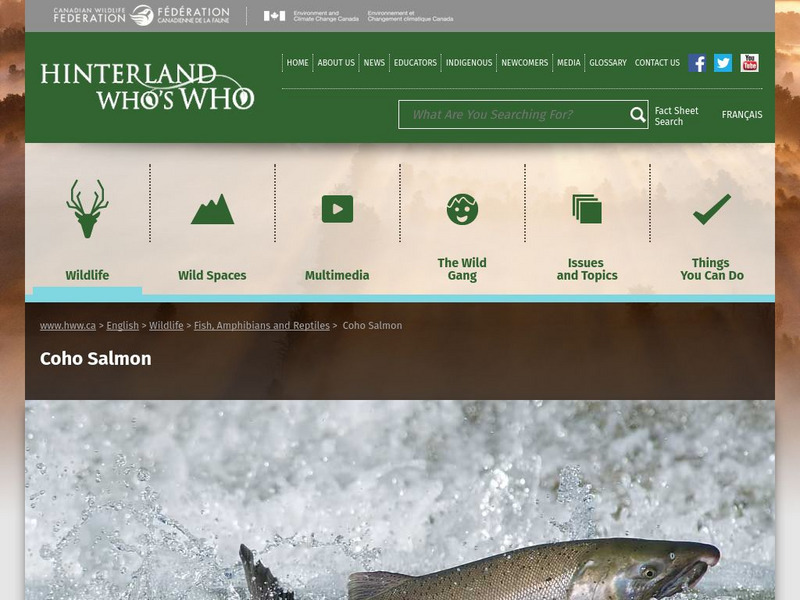Click the Things You Can Do checkmark icon
The image size is (800, 600).
712,209
